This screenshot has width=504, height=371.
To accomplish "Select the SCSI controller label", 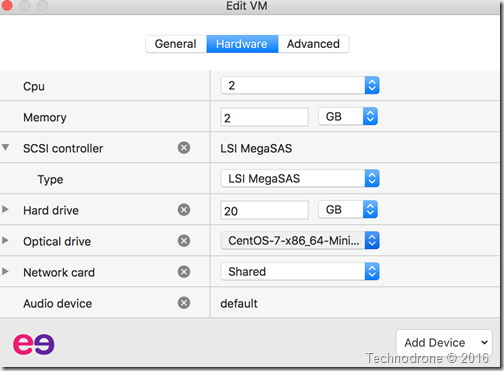I will (x=63, y=148).
